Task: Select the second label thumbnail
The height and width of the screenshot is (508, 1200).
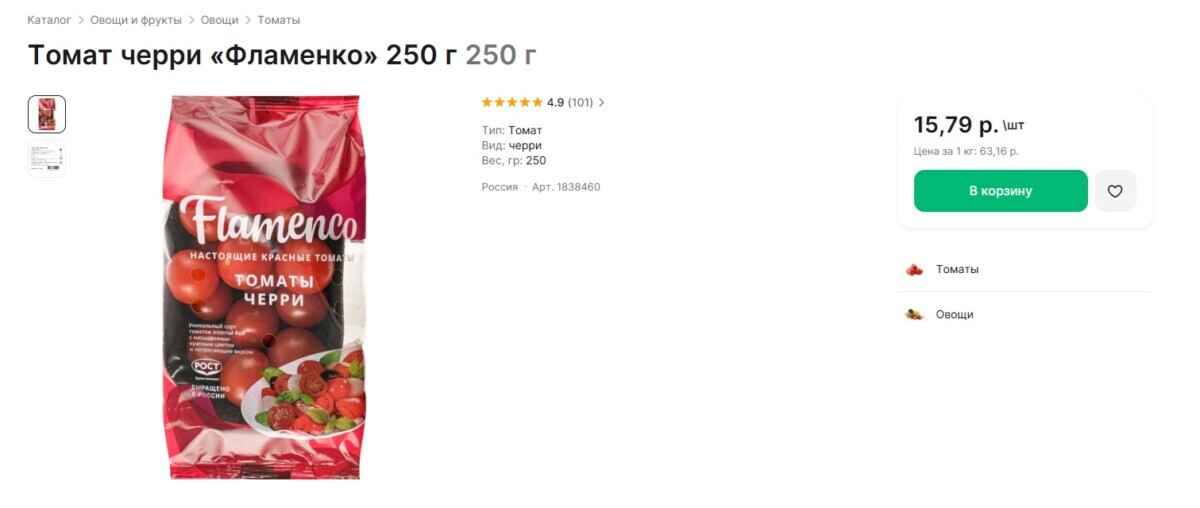Action: pyautogui.click(x=47, y=159)
